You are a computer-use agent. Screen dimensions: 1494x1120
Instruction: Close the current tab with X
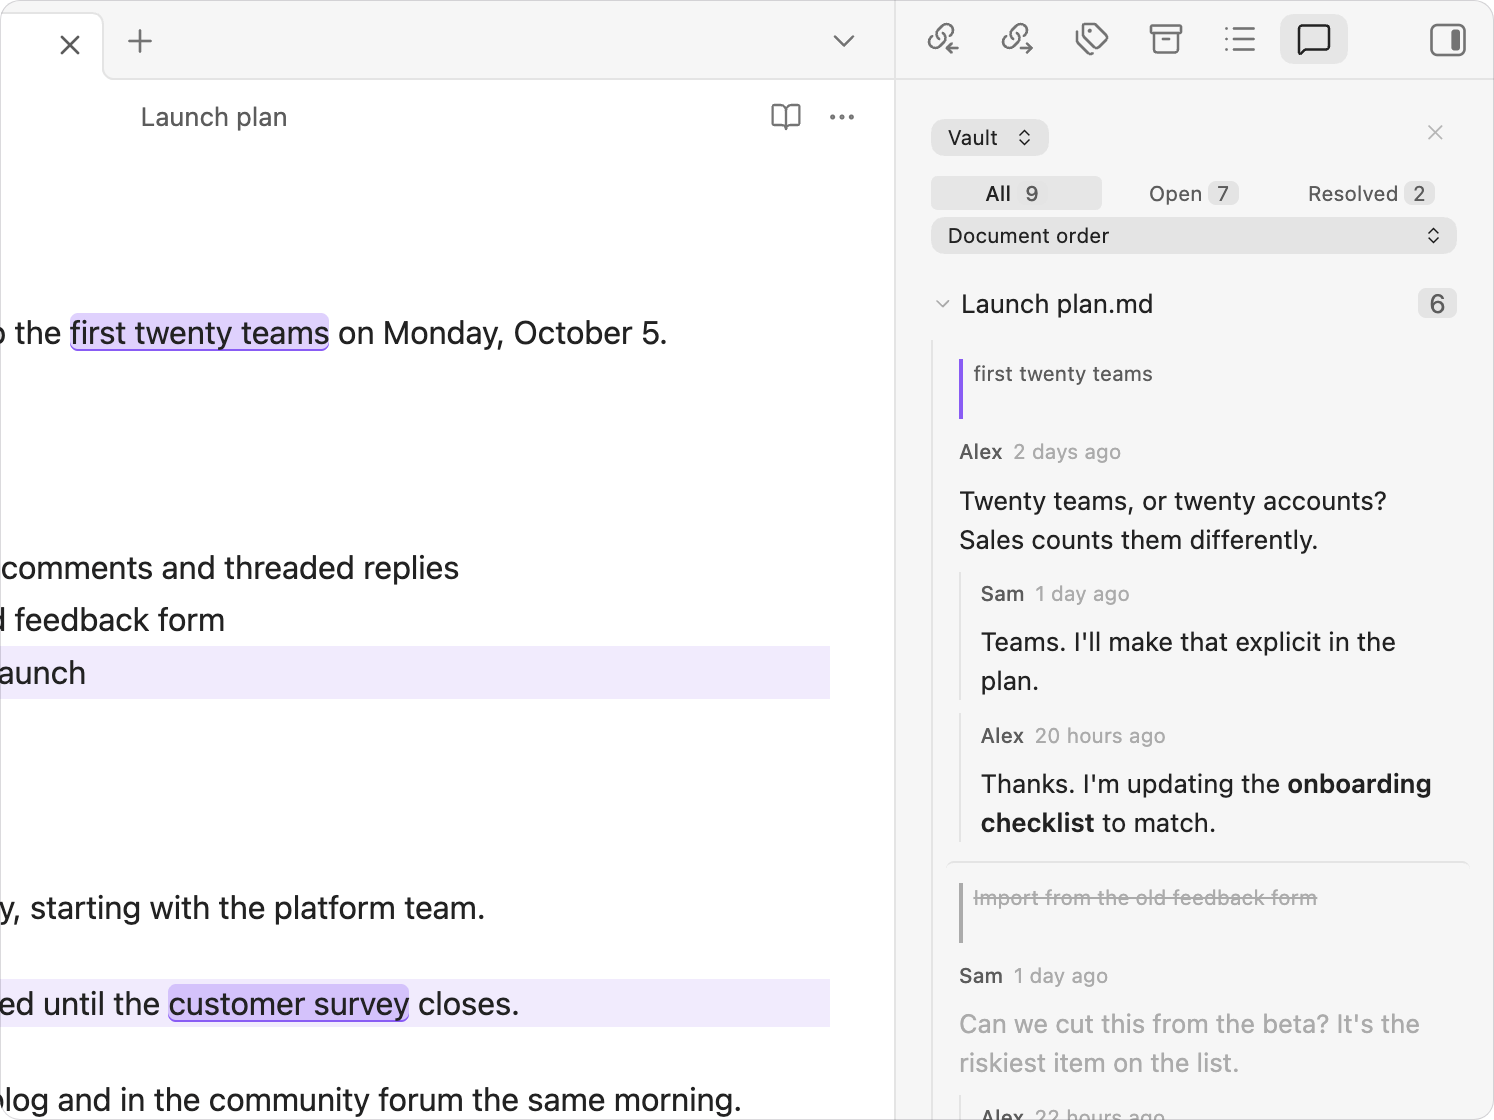point(70,45)
